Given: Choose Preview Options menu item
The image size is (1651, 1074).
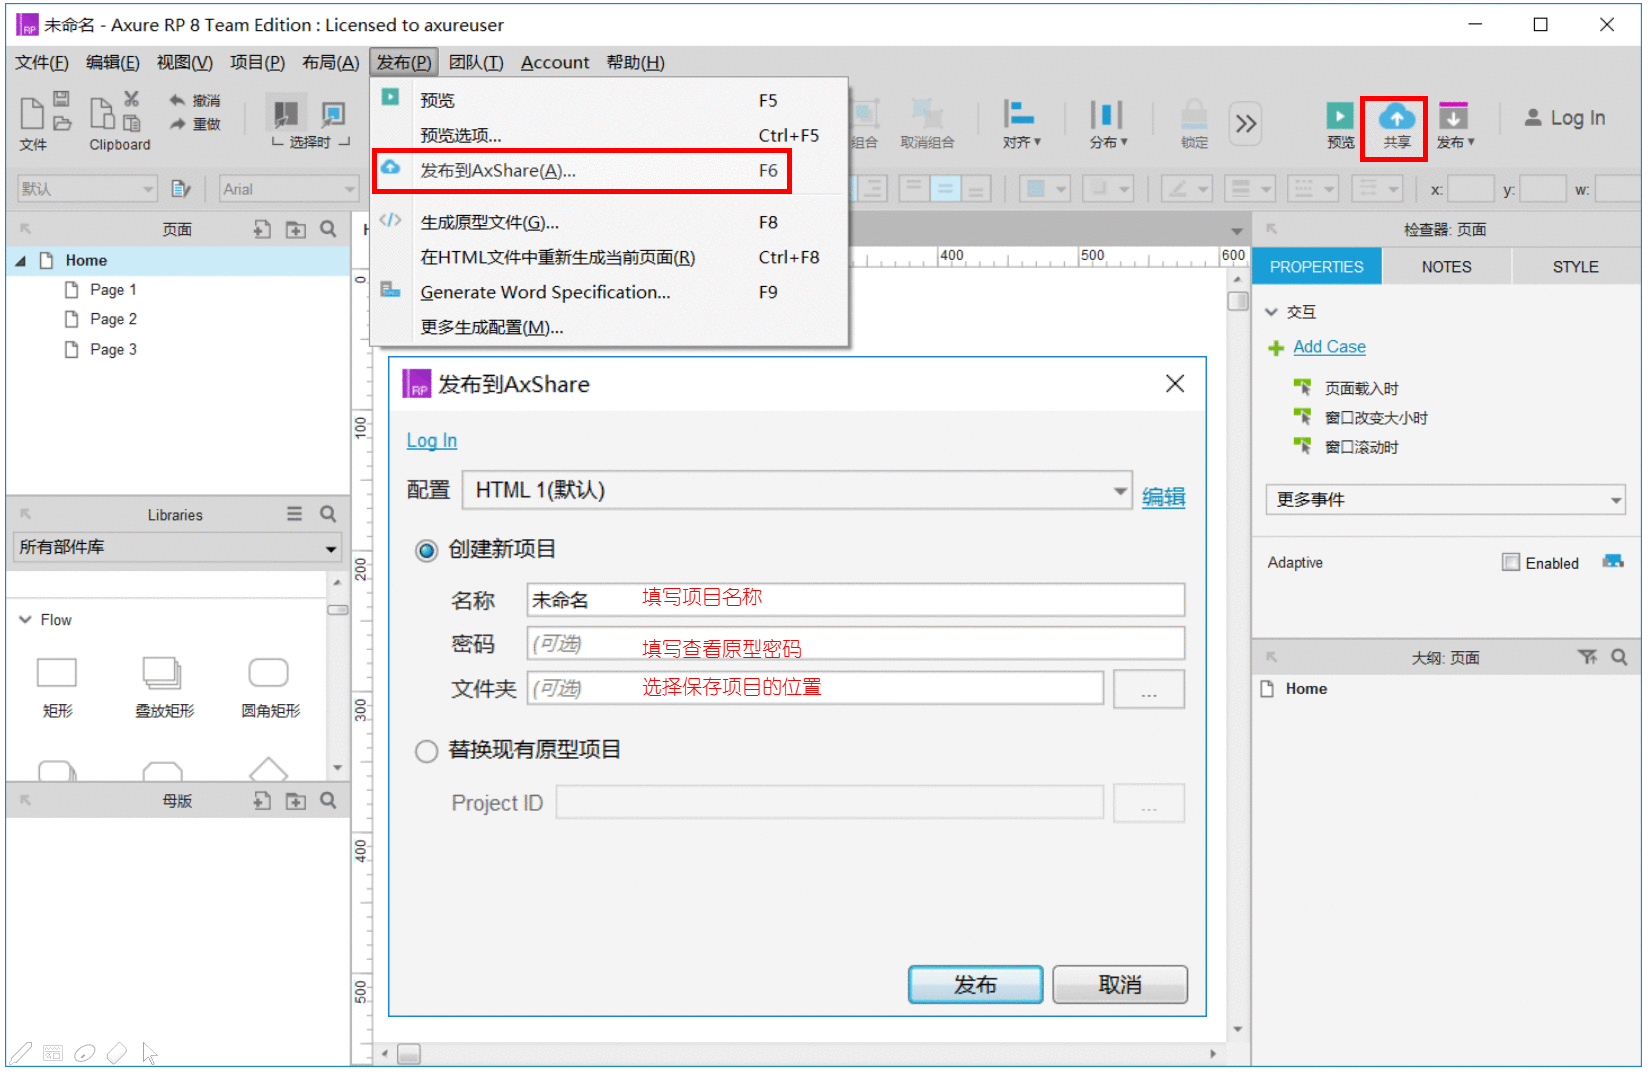Looking at the screenshot, I should click(609, 135).
